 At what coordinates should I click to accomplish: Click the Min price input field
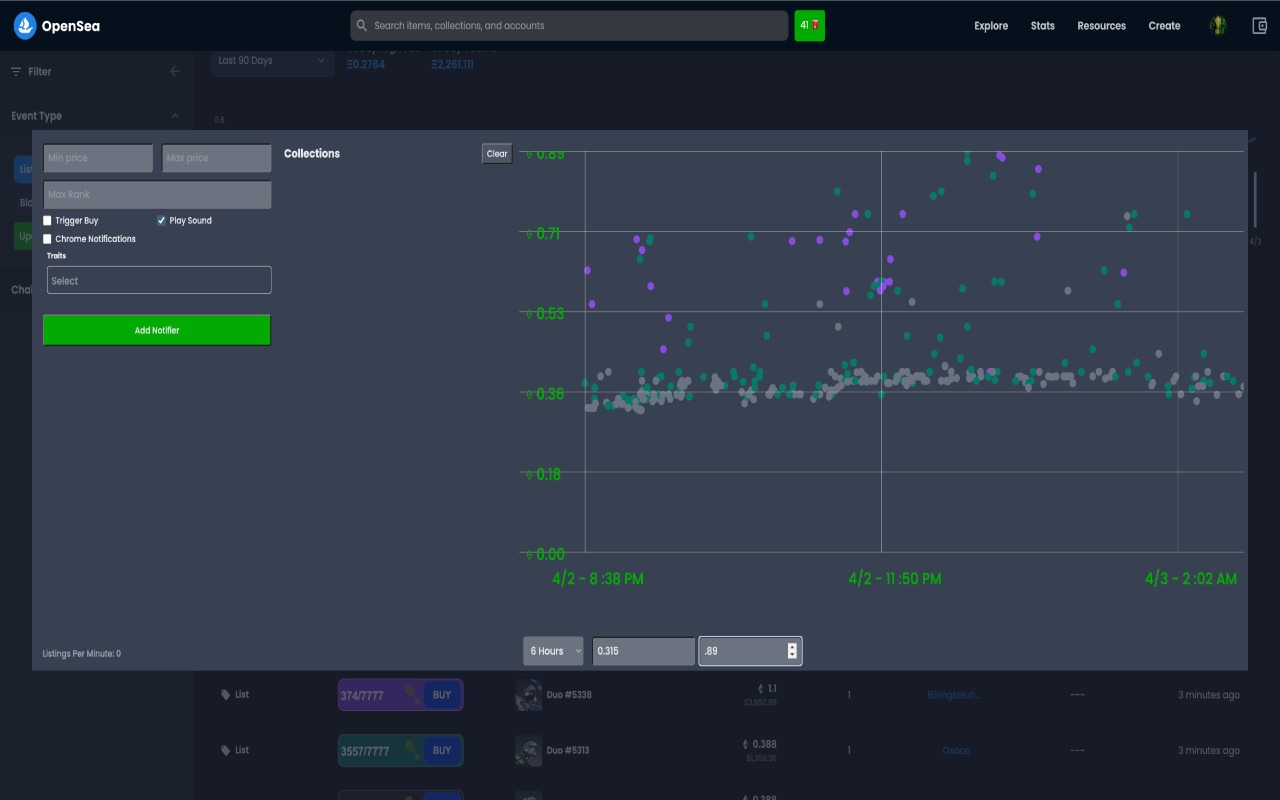[98, 158]
